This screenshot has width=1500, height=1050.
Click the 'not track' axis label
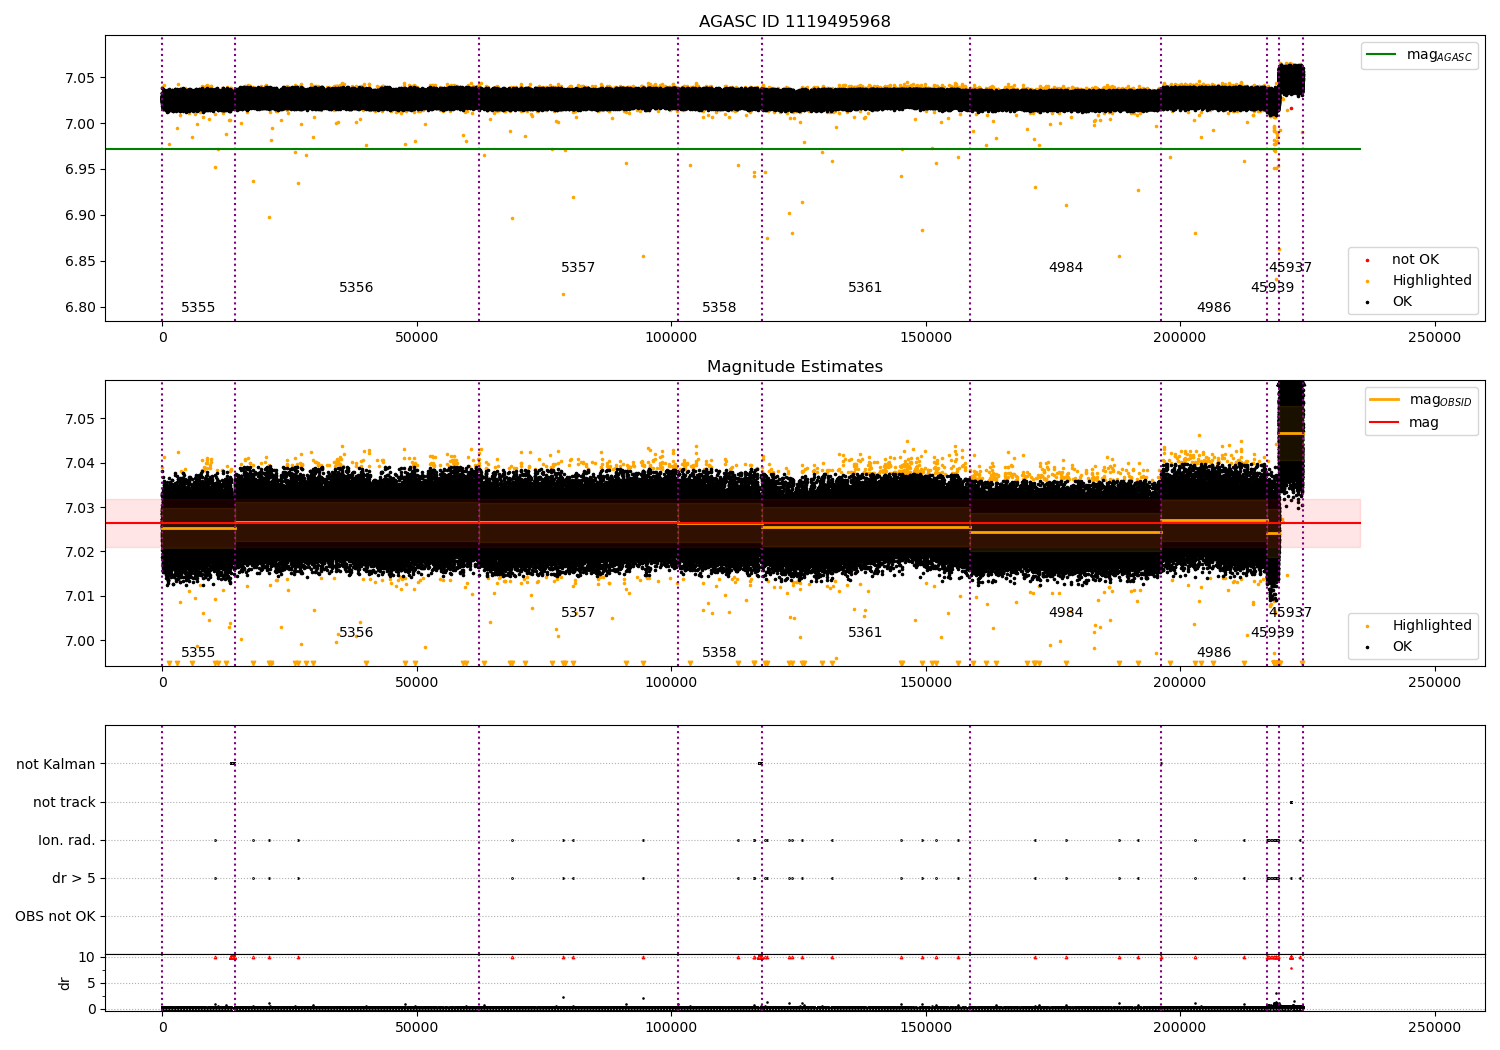click(64, 802)
